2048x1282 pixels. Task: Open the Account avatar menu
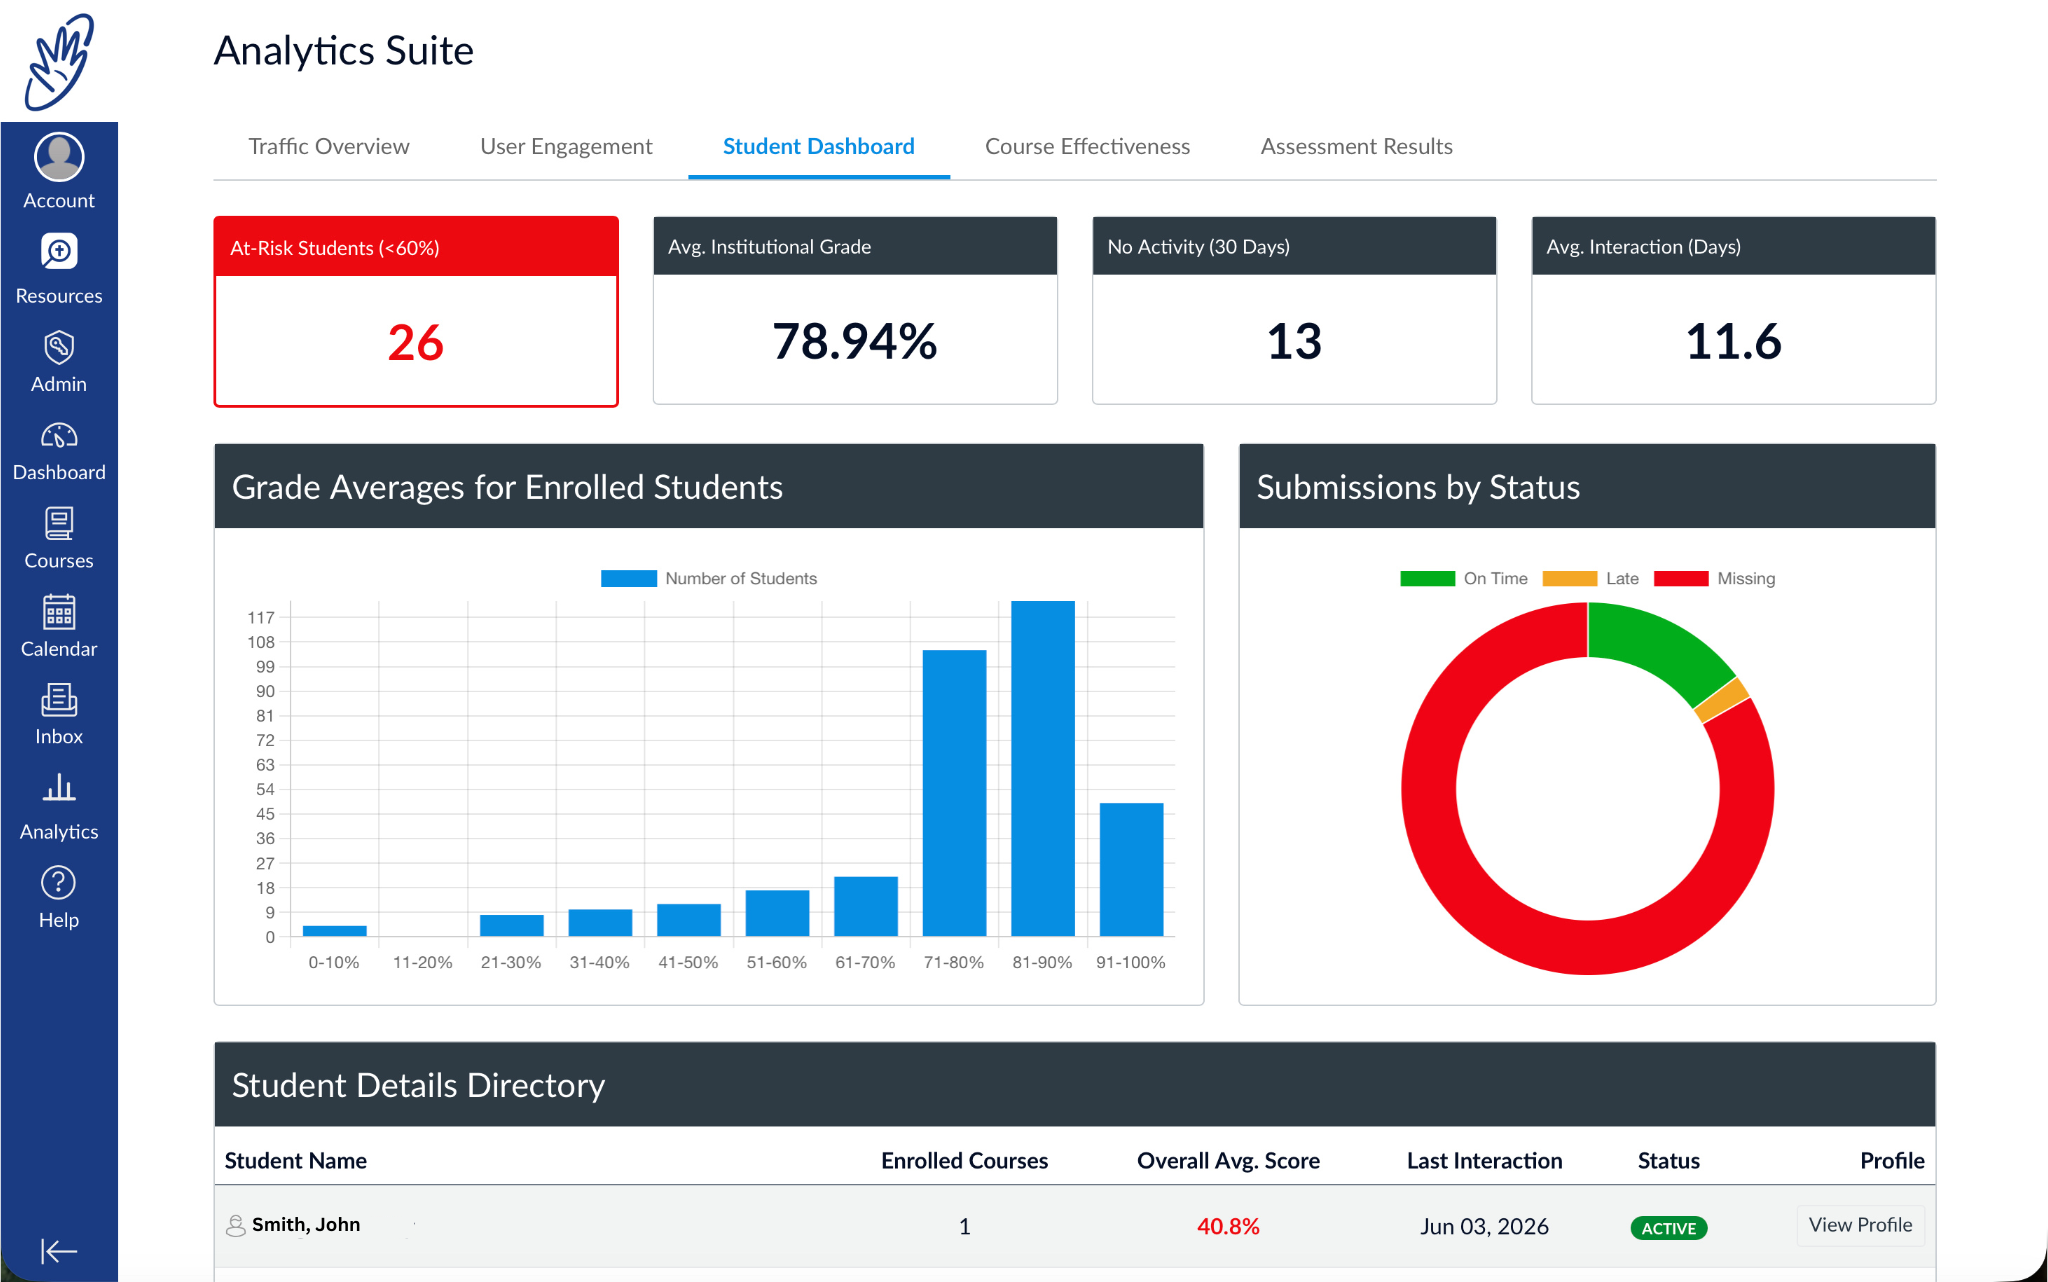(x=59, y=157)
